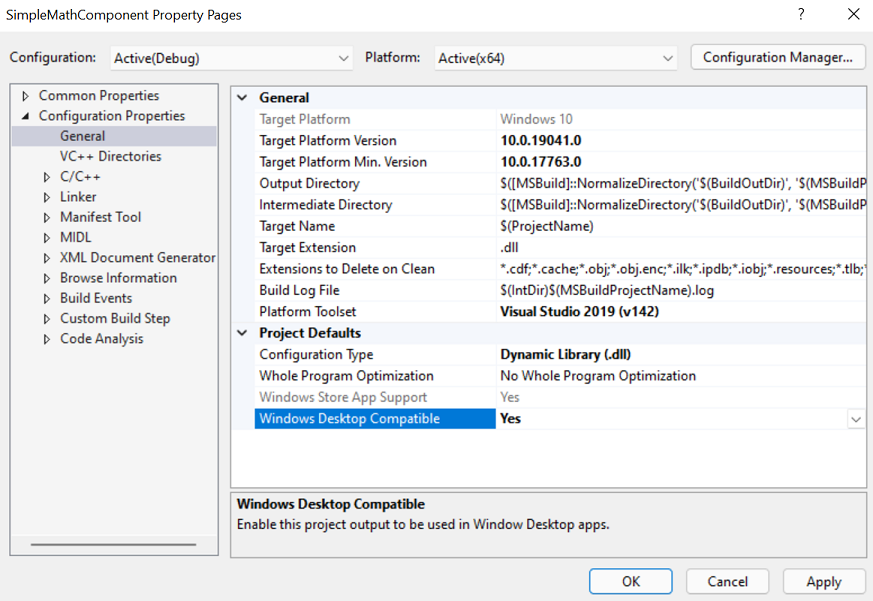Cancel the property pages dialog
The width and height of the screenshot is (873, 601).
coord(727,581)
